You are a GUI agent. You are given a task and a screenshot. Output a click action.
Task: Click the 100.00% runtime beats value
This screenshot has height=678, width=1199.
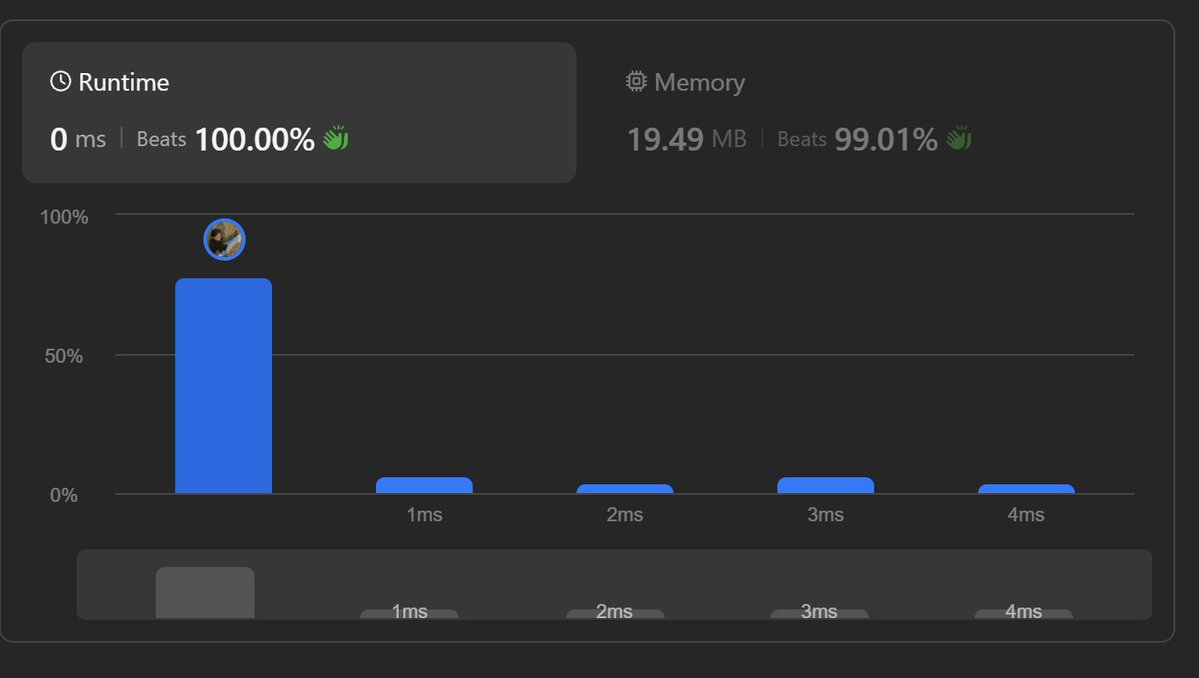pyautogui.click(x=255, y=139)
